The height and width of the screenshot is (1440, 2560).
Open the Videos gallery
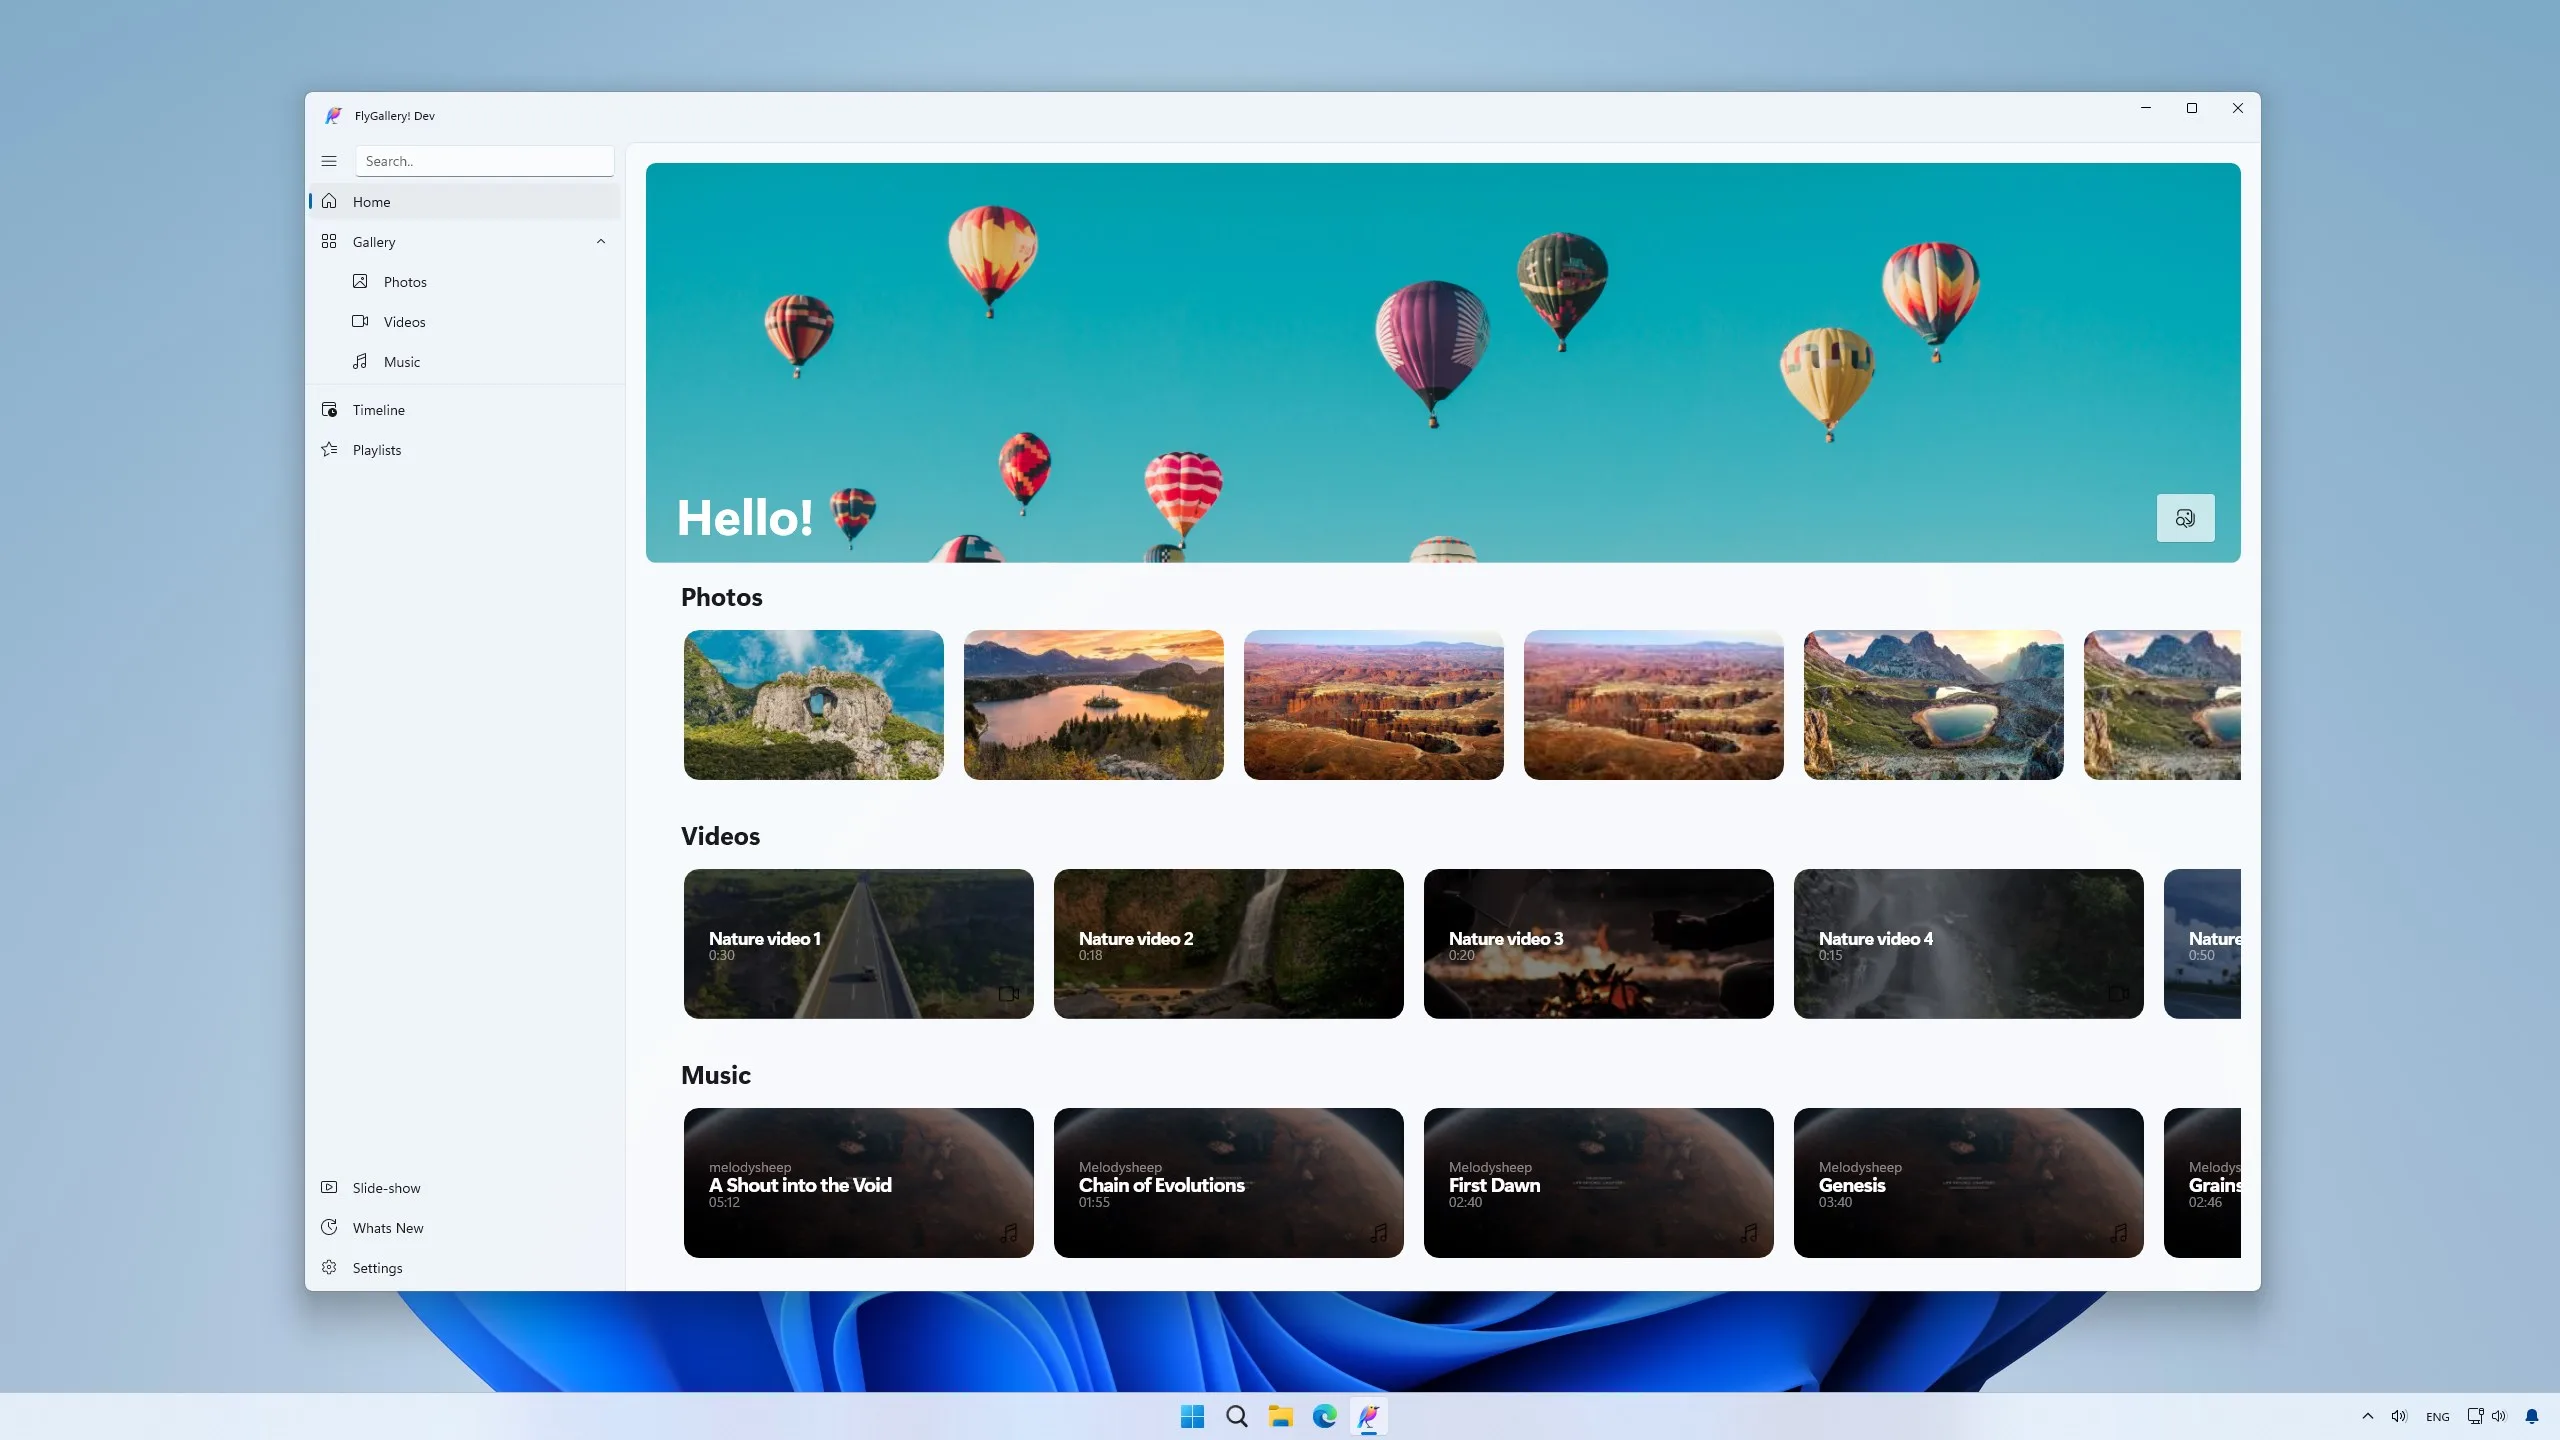pyautogui.click(x=464, y=322)
